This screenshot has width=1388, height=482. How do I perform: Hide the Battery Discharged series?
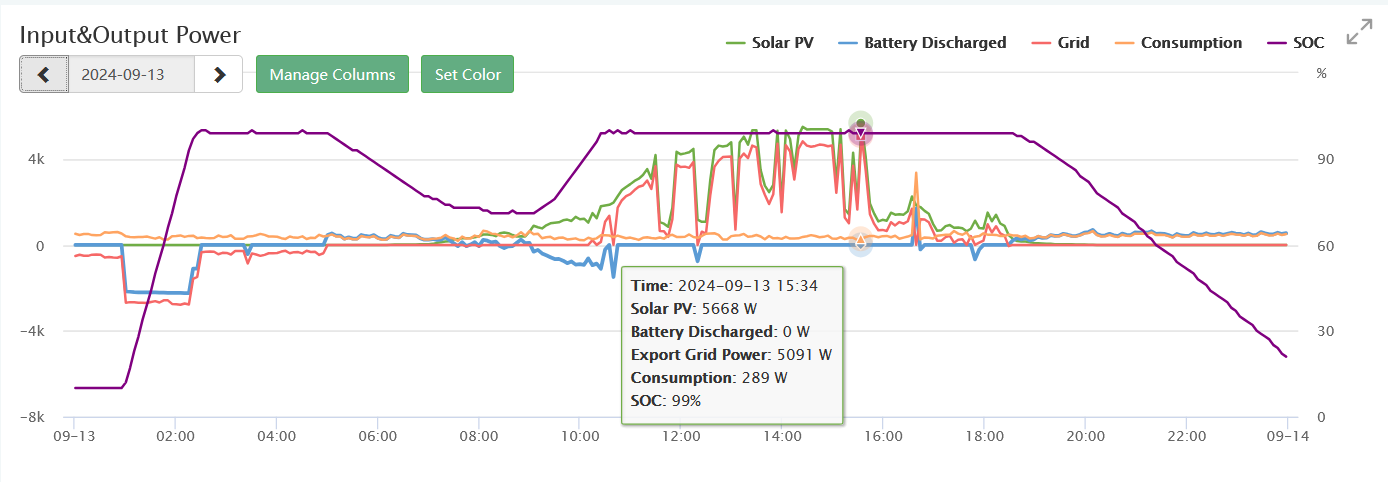coord(934,43)
